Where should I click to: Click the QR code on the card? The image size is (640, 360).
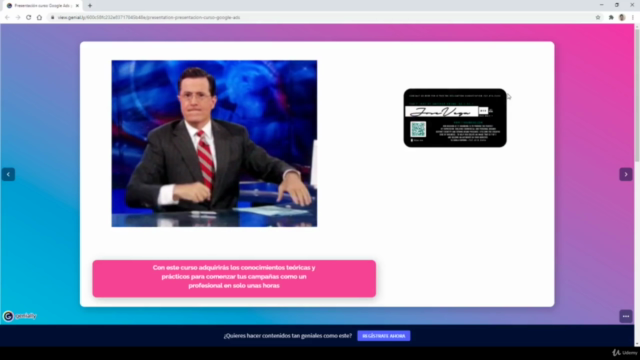click(418, 129)
